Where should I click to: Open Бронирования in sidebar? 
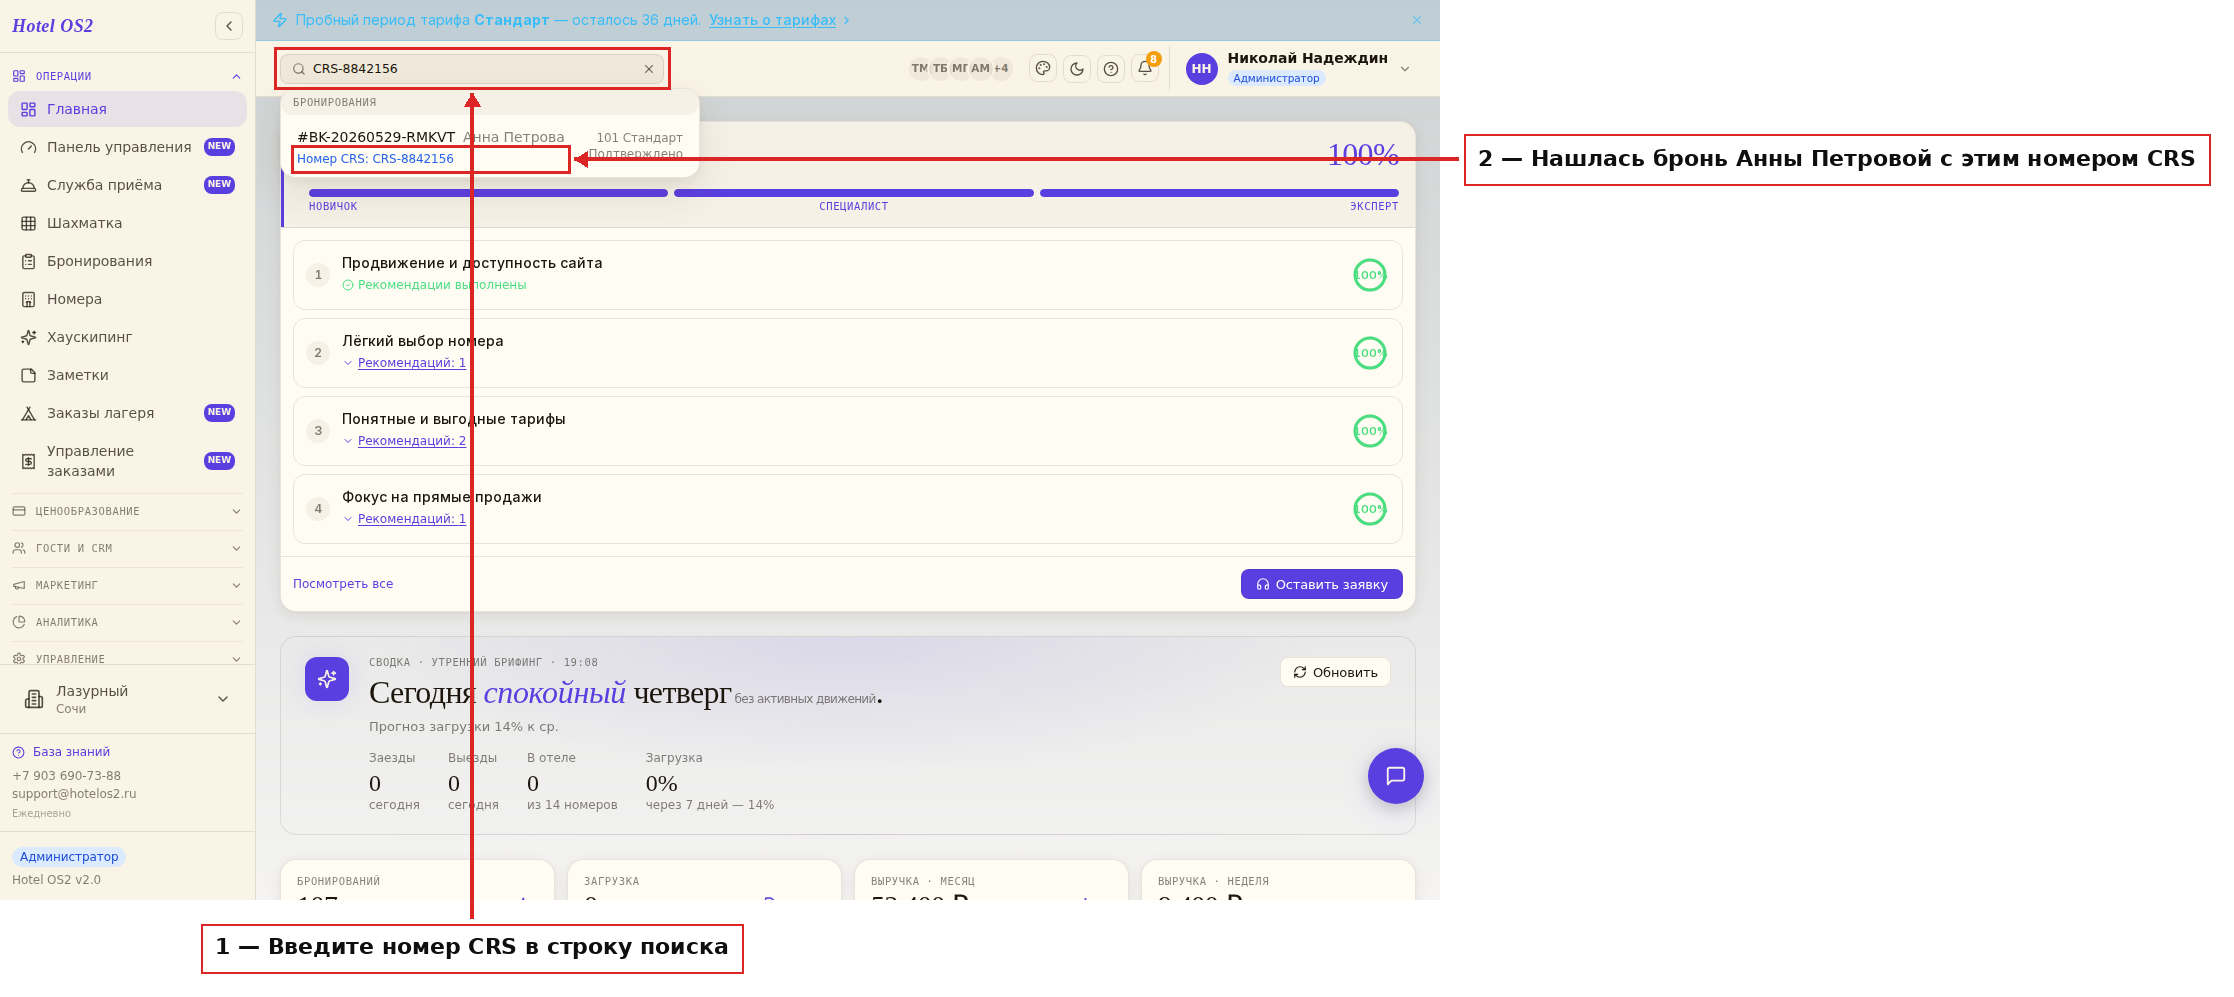click(127, 261)
